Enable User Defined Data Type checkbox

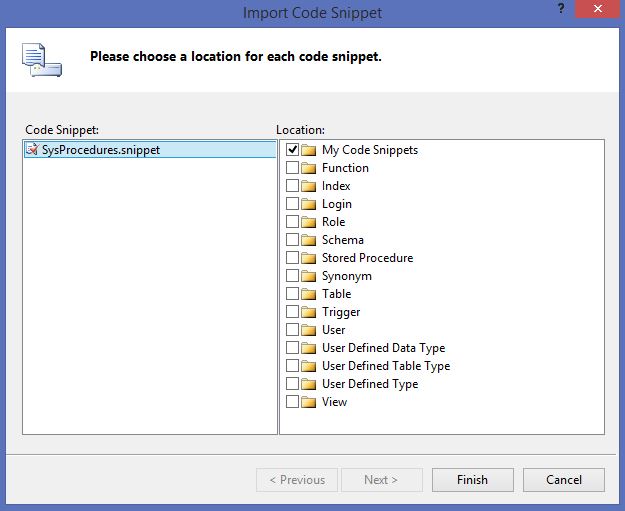pyautogui.click(x=292, y=348)
